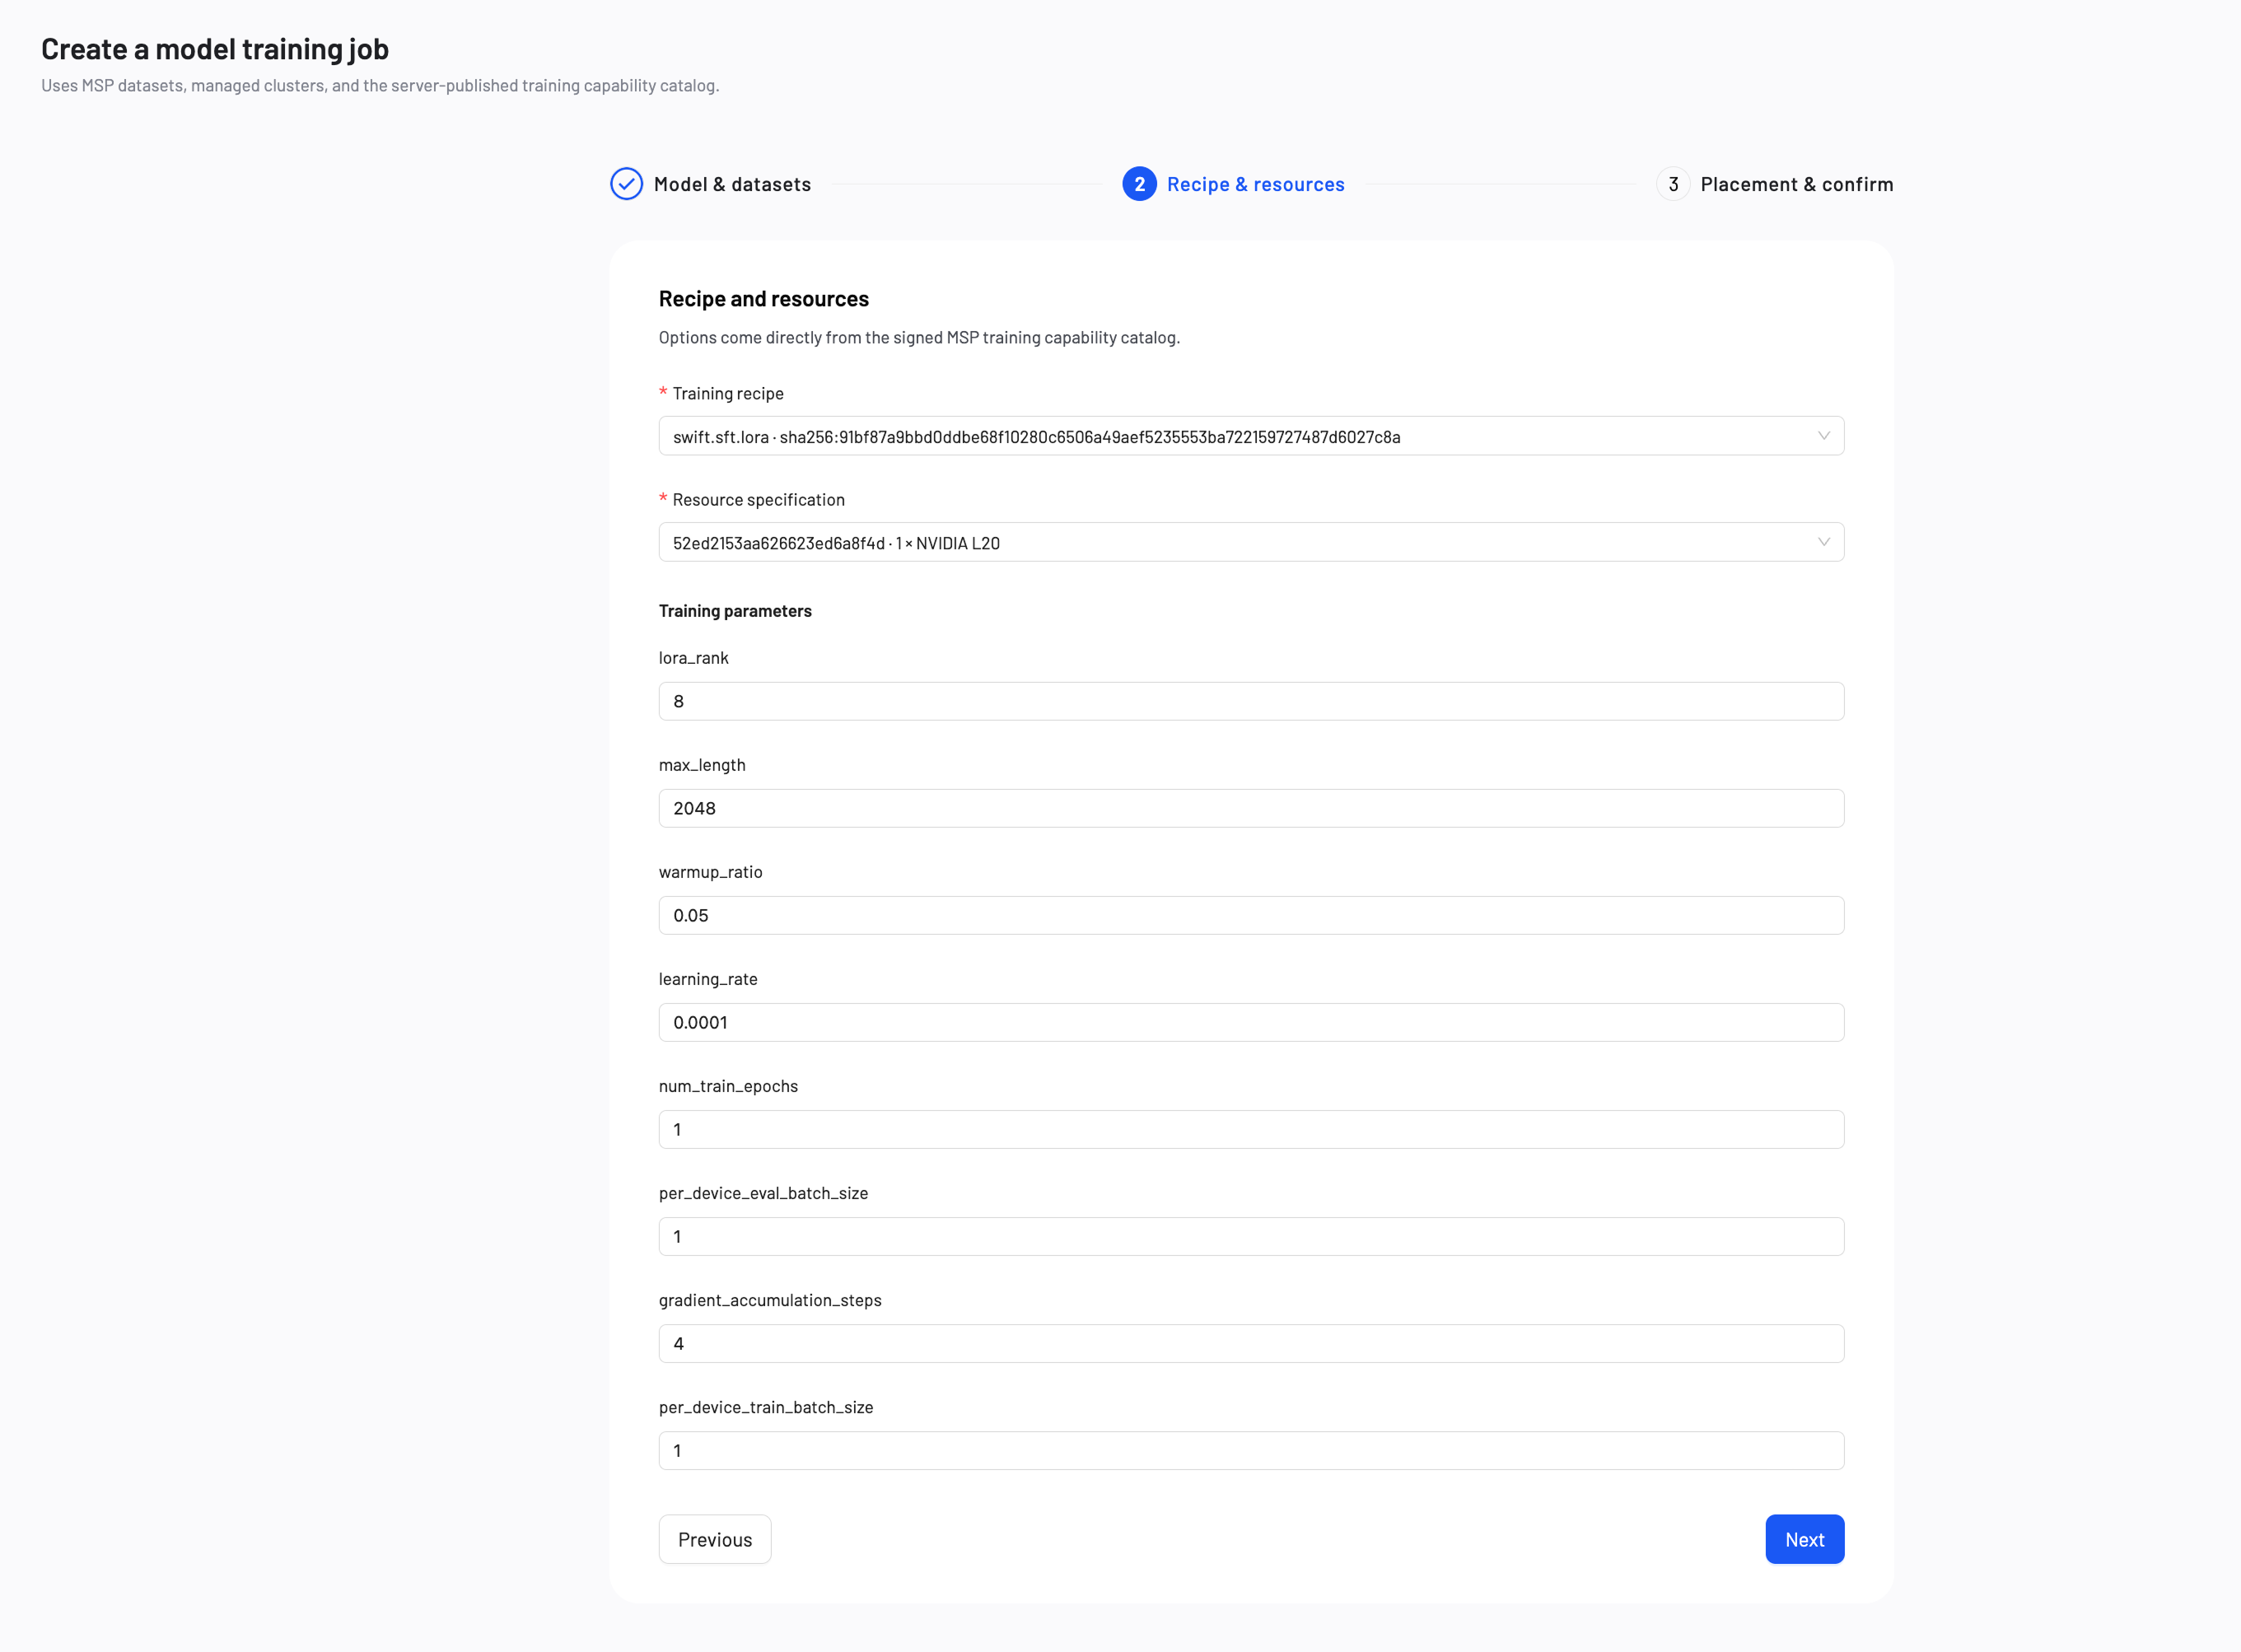Click the 'Recipe and resources' heading
Image resolution: width=2241 pixels, height=1652 pixels.
pyautogui.click(x=764, y=299)
